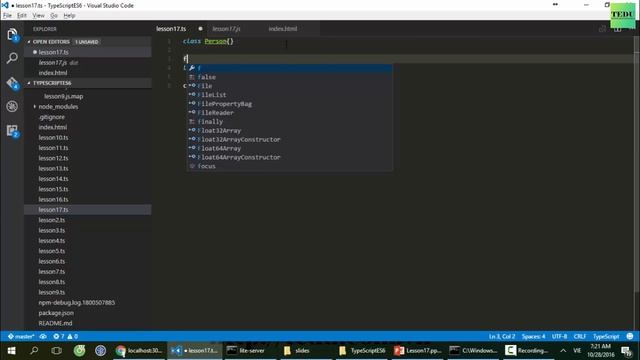640x360 pixels.
Task: Open the Help menu
Action: 69,16
